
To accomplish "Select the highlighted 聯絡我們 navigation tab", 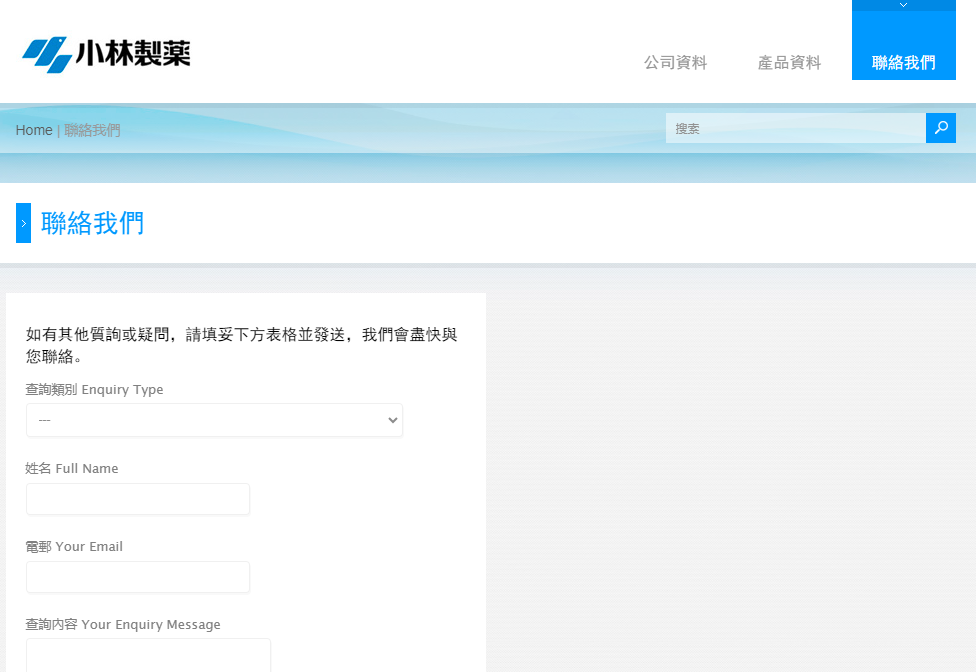I will 903,63.
